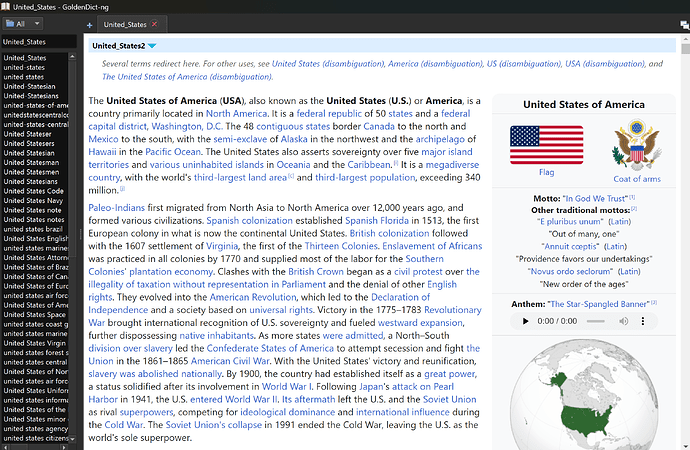Click the word search input field
Screen dimensions: 690x450
pyautogui.click(x=38, y=42)
